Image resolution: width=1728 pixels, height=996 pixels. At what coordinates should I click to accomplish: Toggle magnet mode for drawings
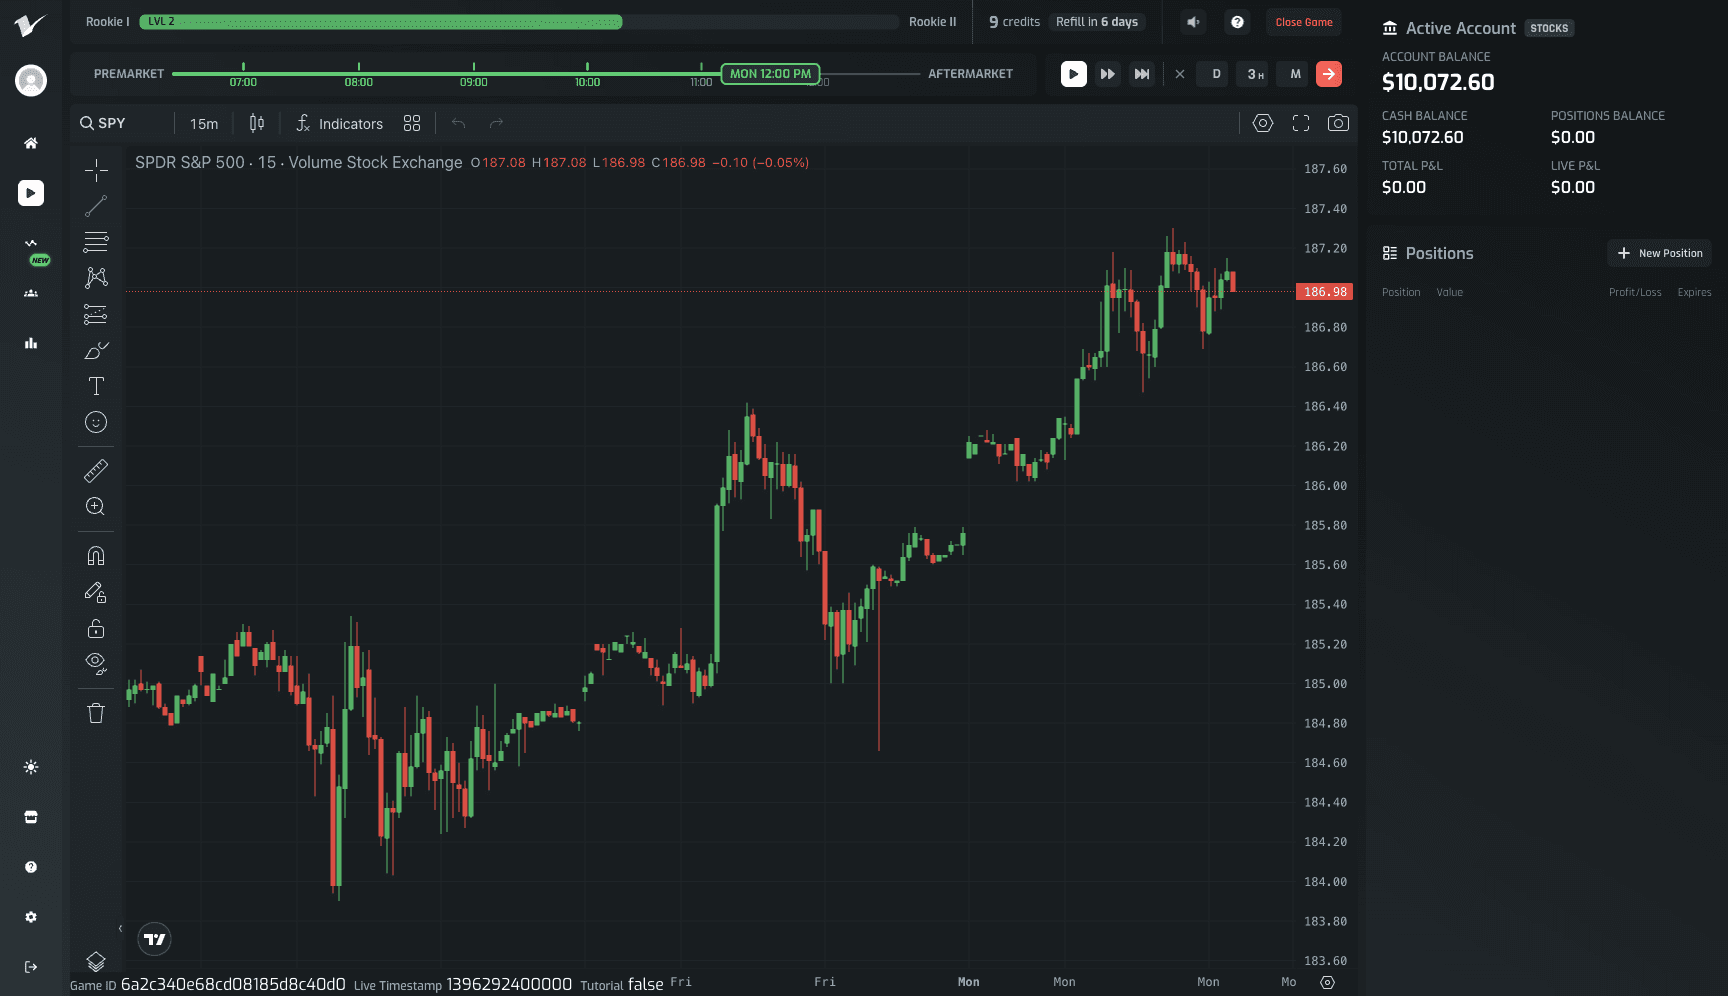[x=96, y=556]
